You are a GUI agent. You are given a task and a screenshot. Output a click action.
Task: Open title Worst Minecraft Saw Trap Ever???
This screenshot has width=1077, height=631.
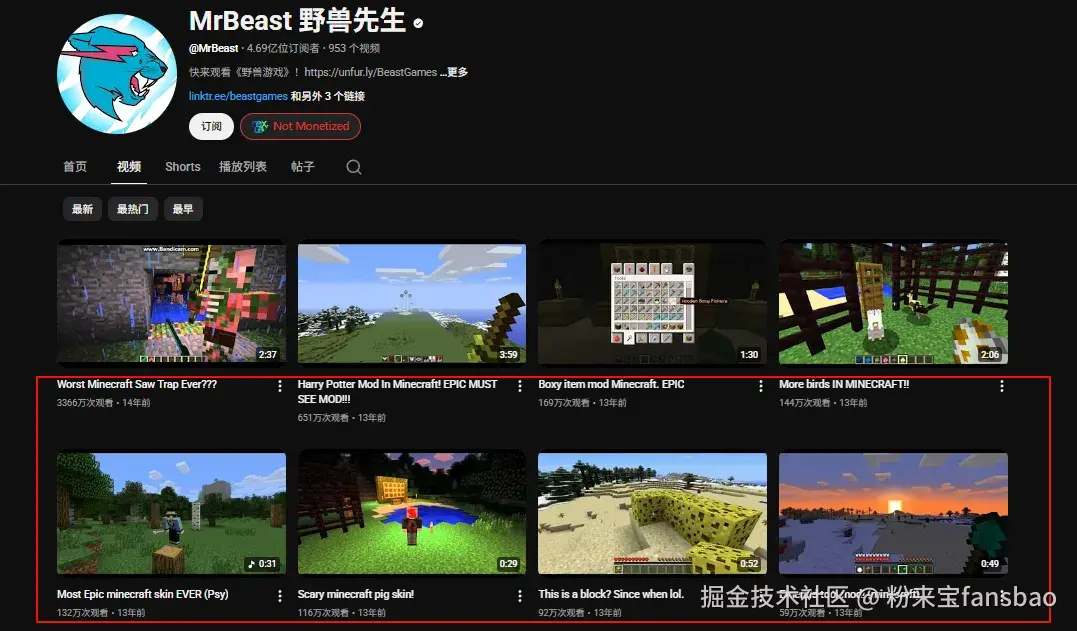[137, 385]
